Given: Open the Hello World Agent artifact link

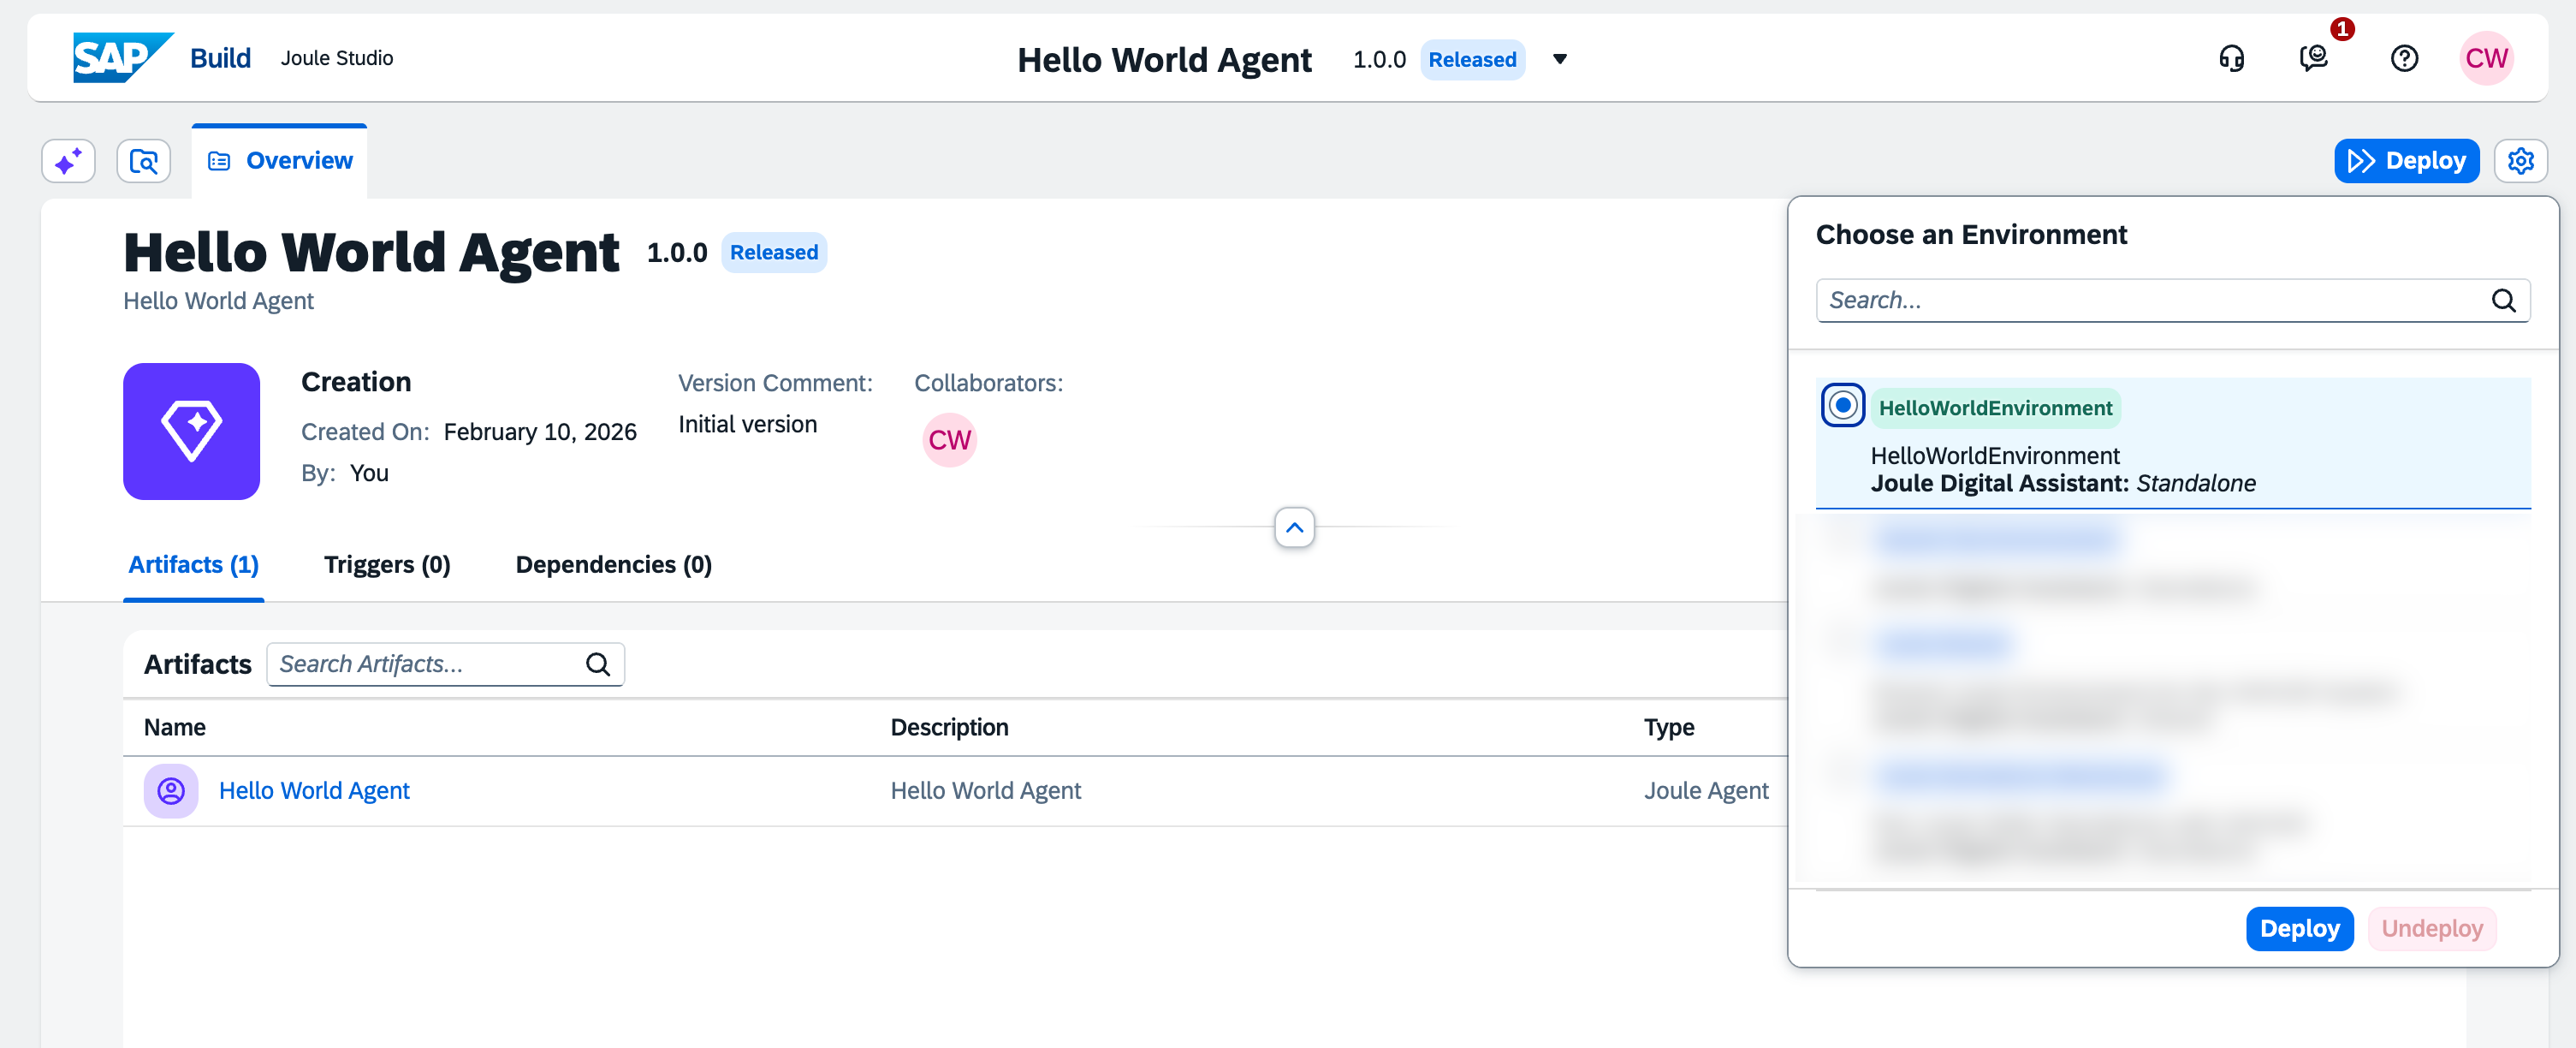Looking at the screenshot, I should 314,791.
